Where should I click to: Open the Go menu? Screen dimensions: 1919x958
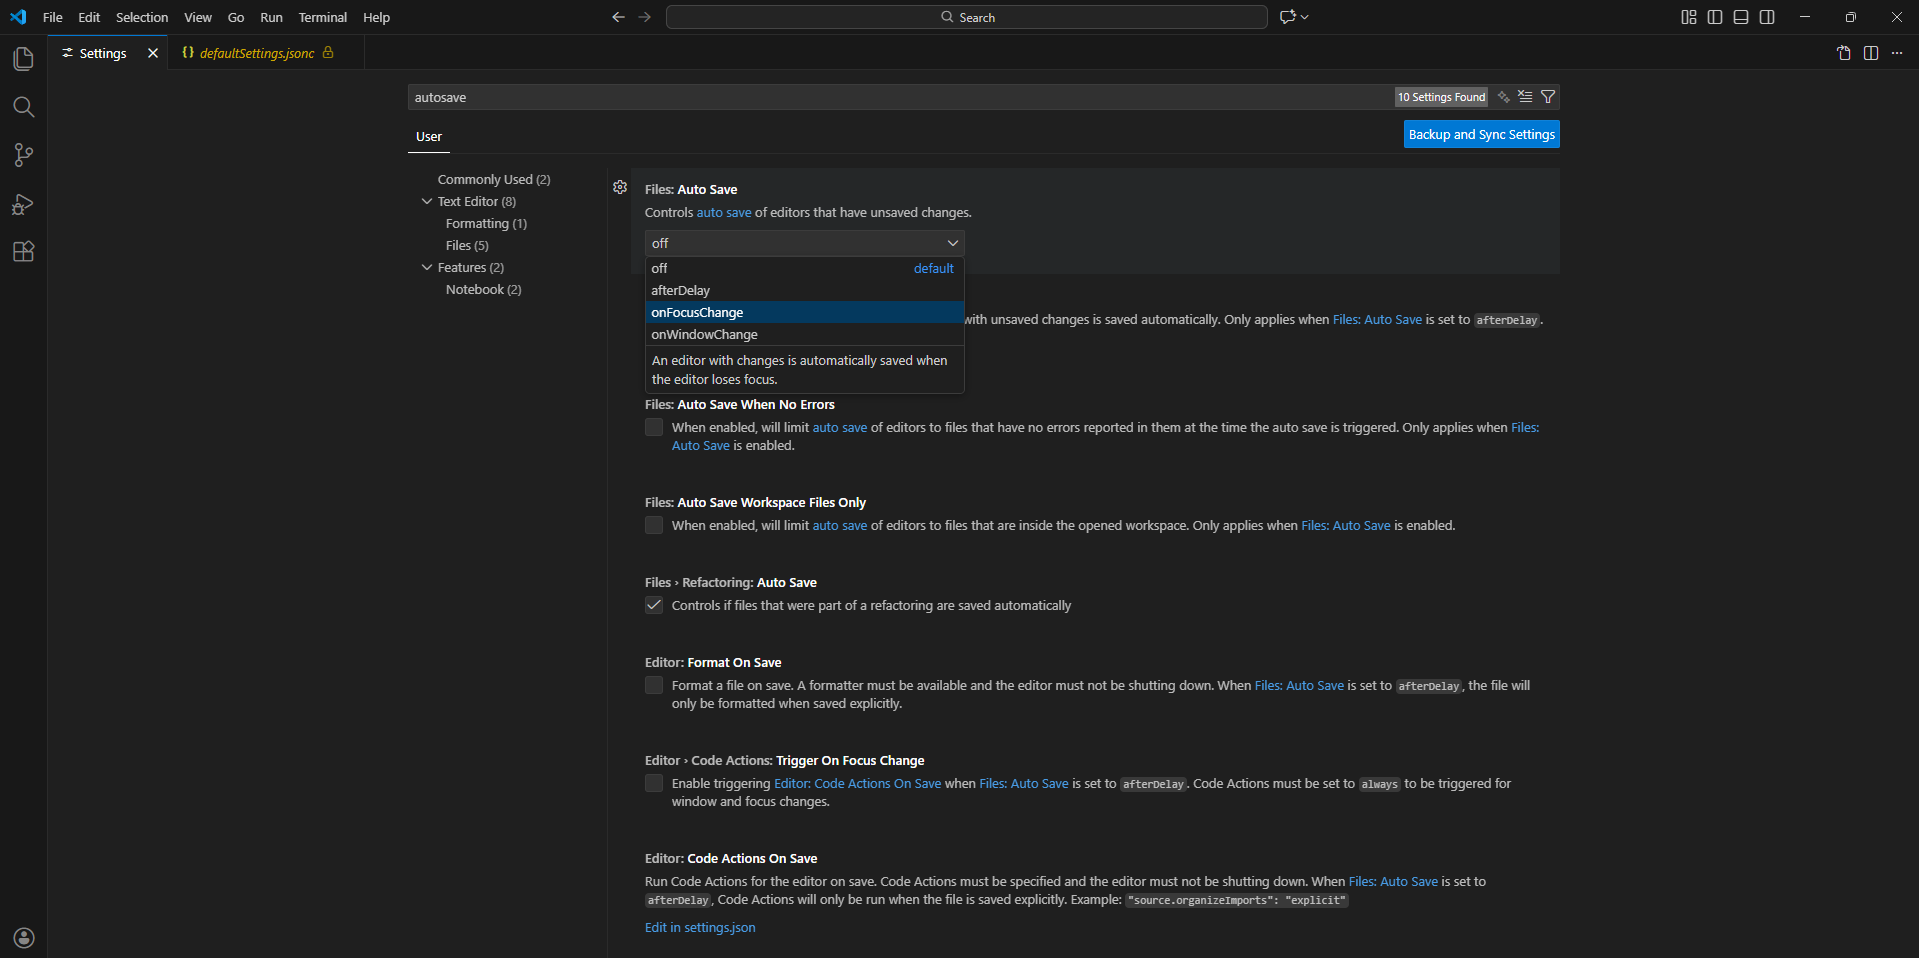coord(236,17)
